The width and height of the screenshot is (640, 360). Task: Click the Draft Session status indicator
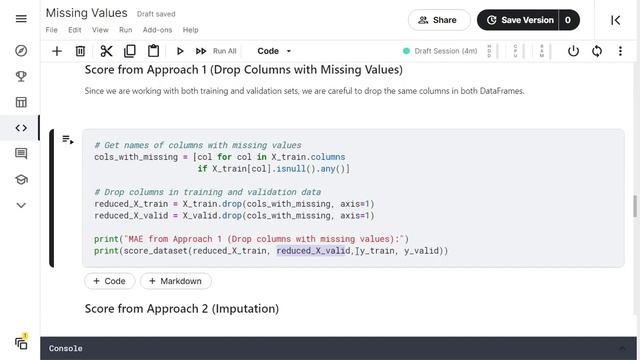pyautogui.click(x=440, y=51)
